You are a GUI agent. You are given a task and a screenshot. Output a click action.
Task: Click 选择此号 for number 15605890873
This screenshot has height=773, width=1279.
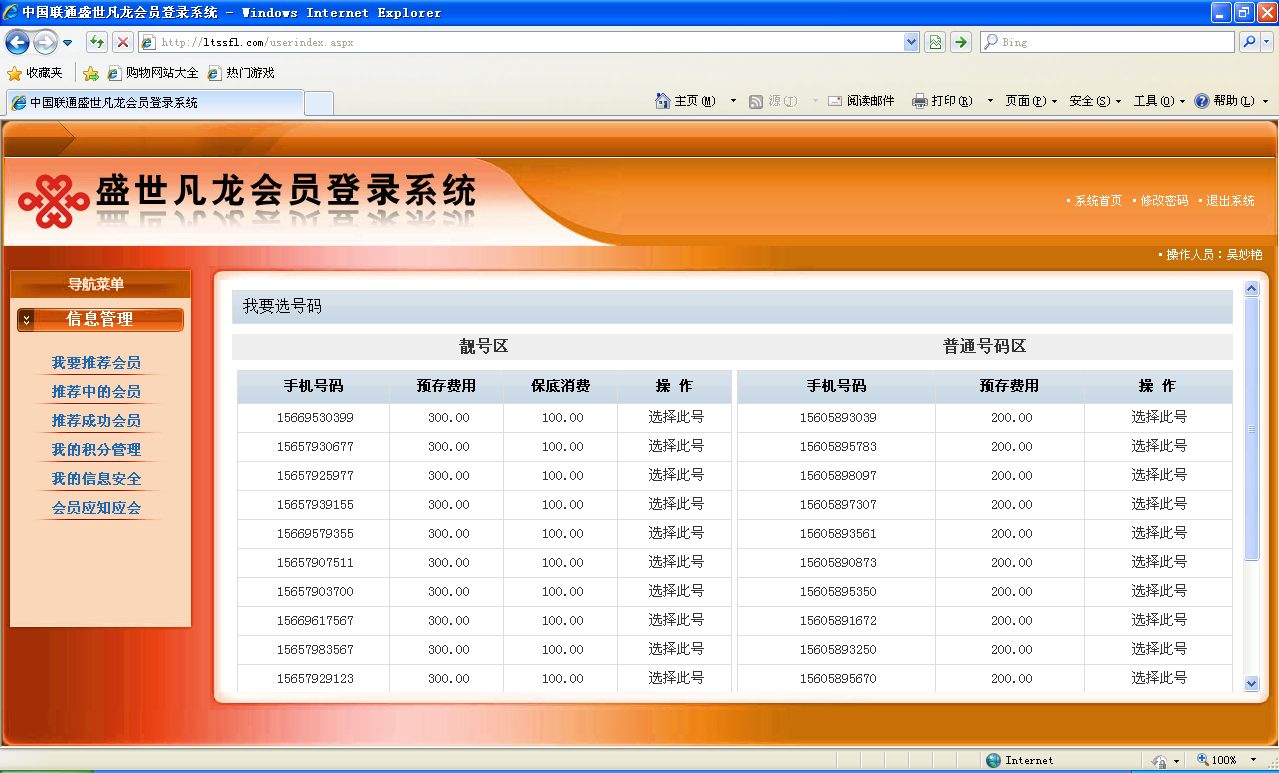click(x=1159, y=562)
